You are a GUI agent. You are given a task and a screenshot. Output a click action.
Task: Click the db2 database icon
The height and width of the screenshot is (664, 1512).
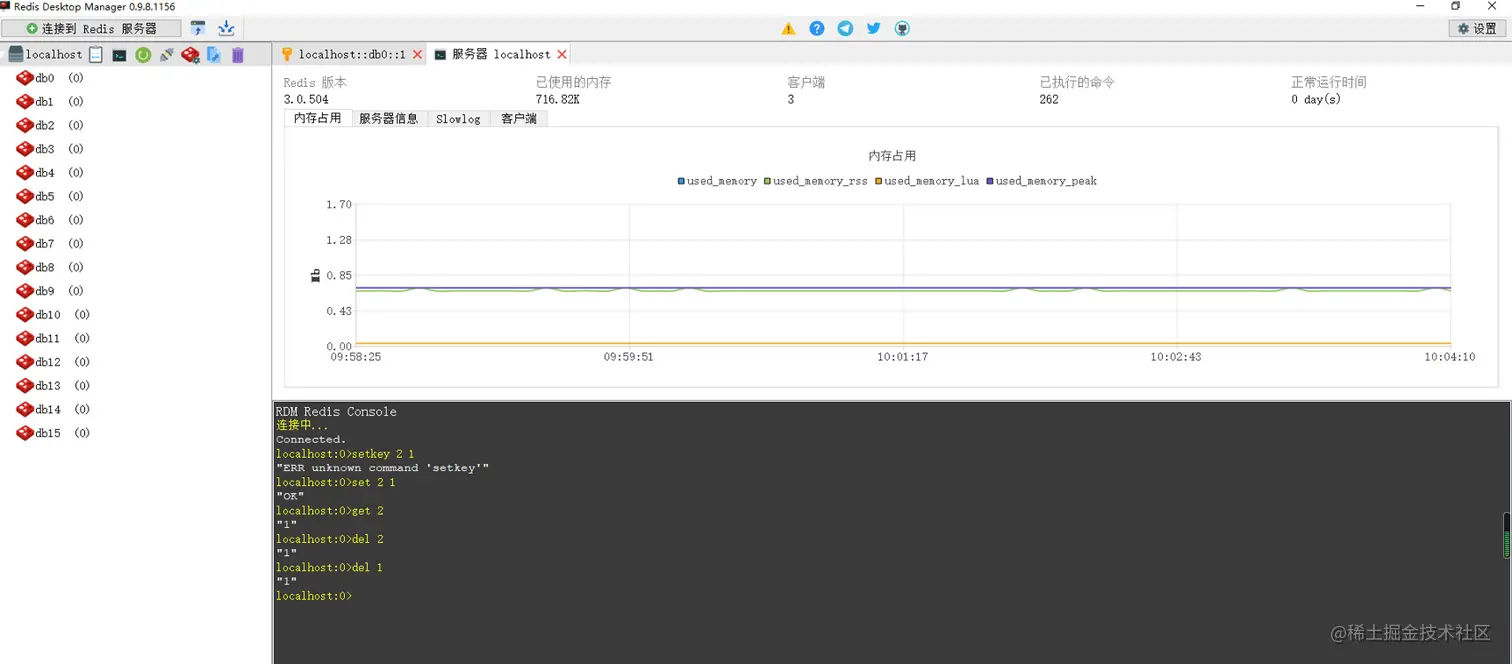(25, 125)
